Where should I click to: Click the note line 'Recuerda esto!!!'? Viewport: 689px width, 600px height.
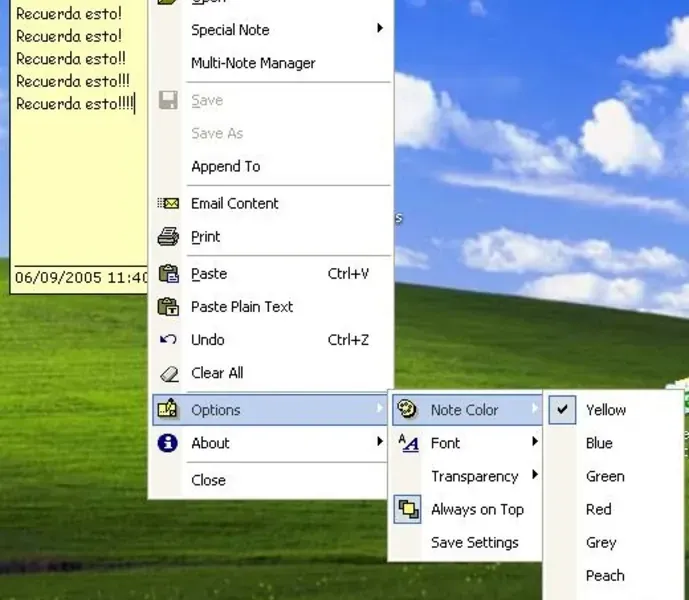[x=73, y=81]
